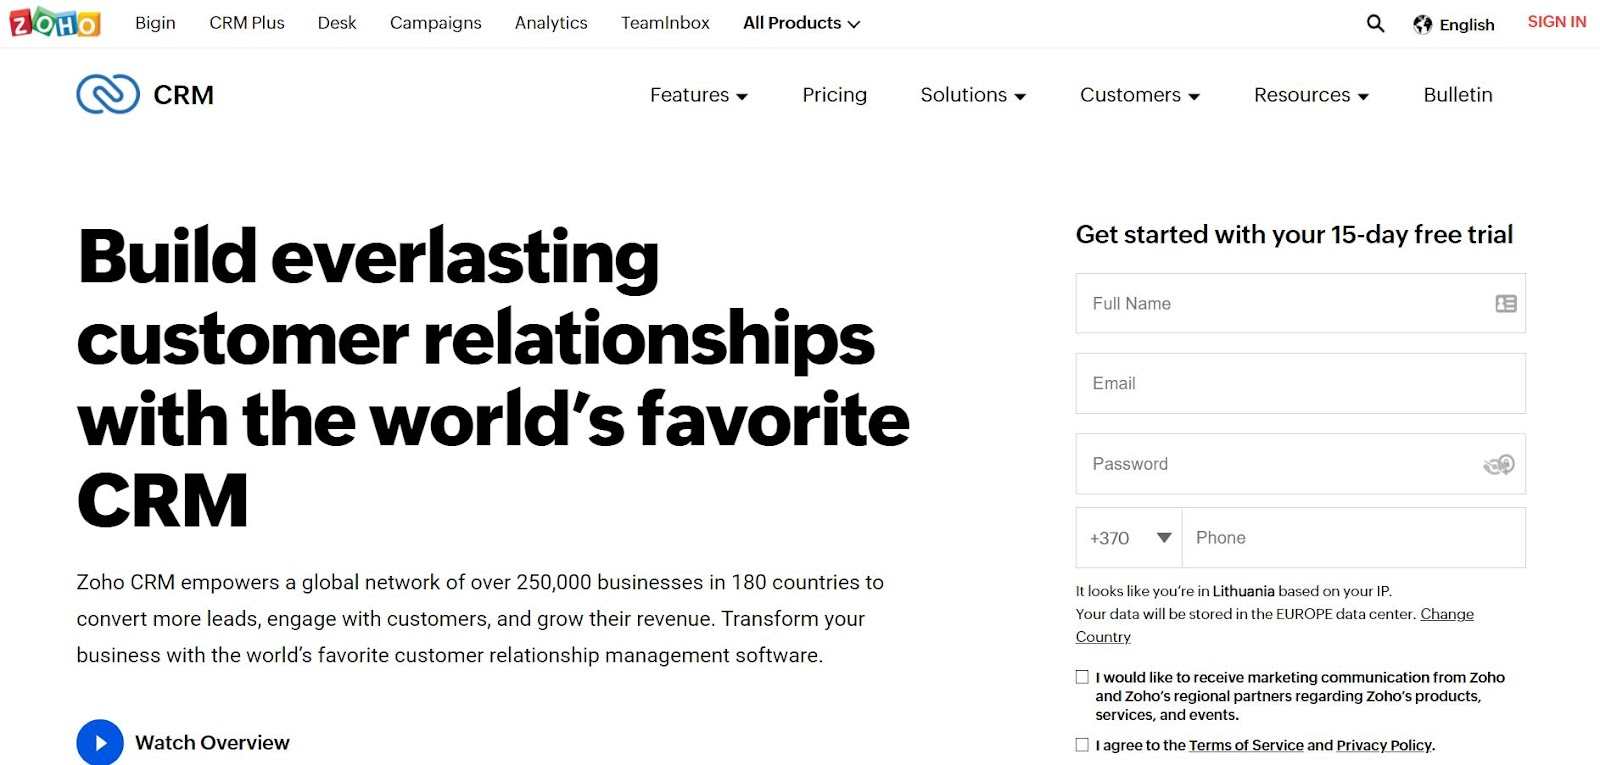Focus the Email input field
Viewport: 1600px width, 765px height.
(x=1300, y=383)
